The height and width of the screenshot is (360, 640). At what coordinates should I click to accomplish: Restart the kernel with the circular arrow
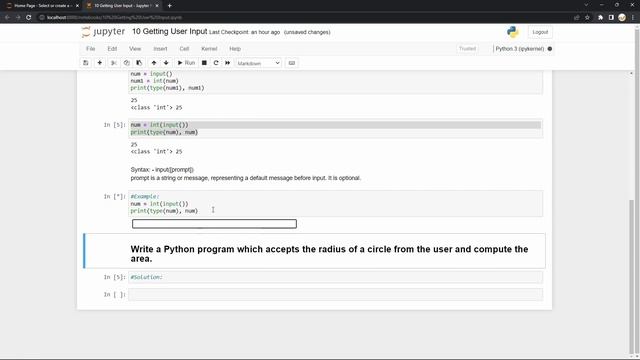tap(216, 63)
